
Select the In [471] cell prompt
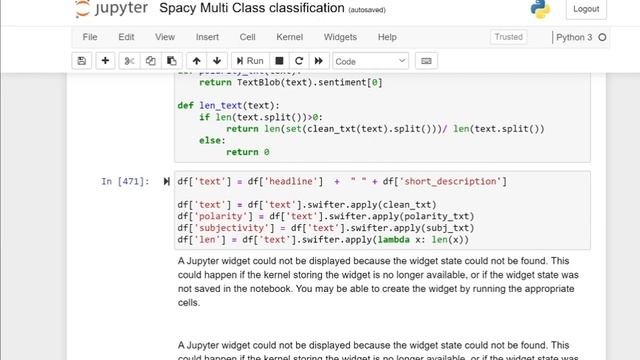[125, 181]
